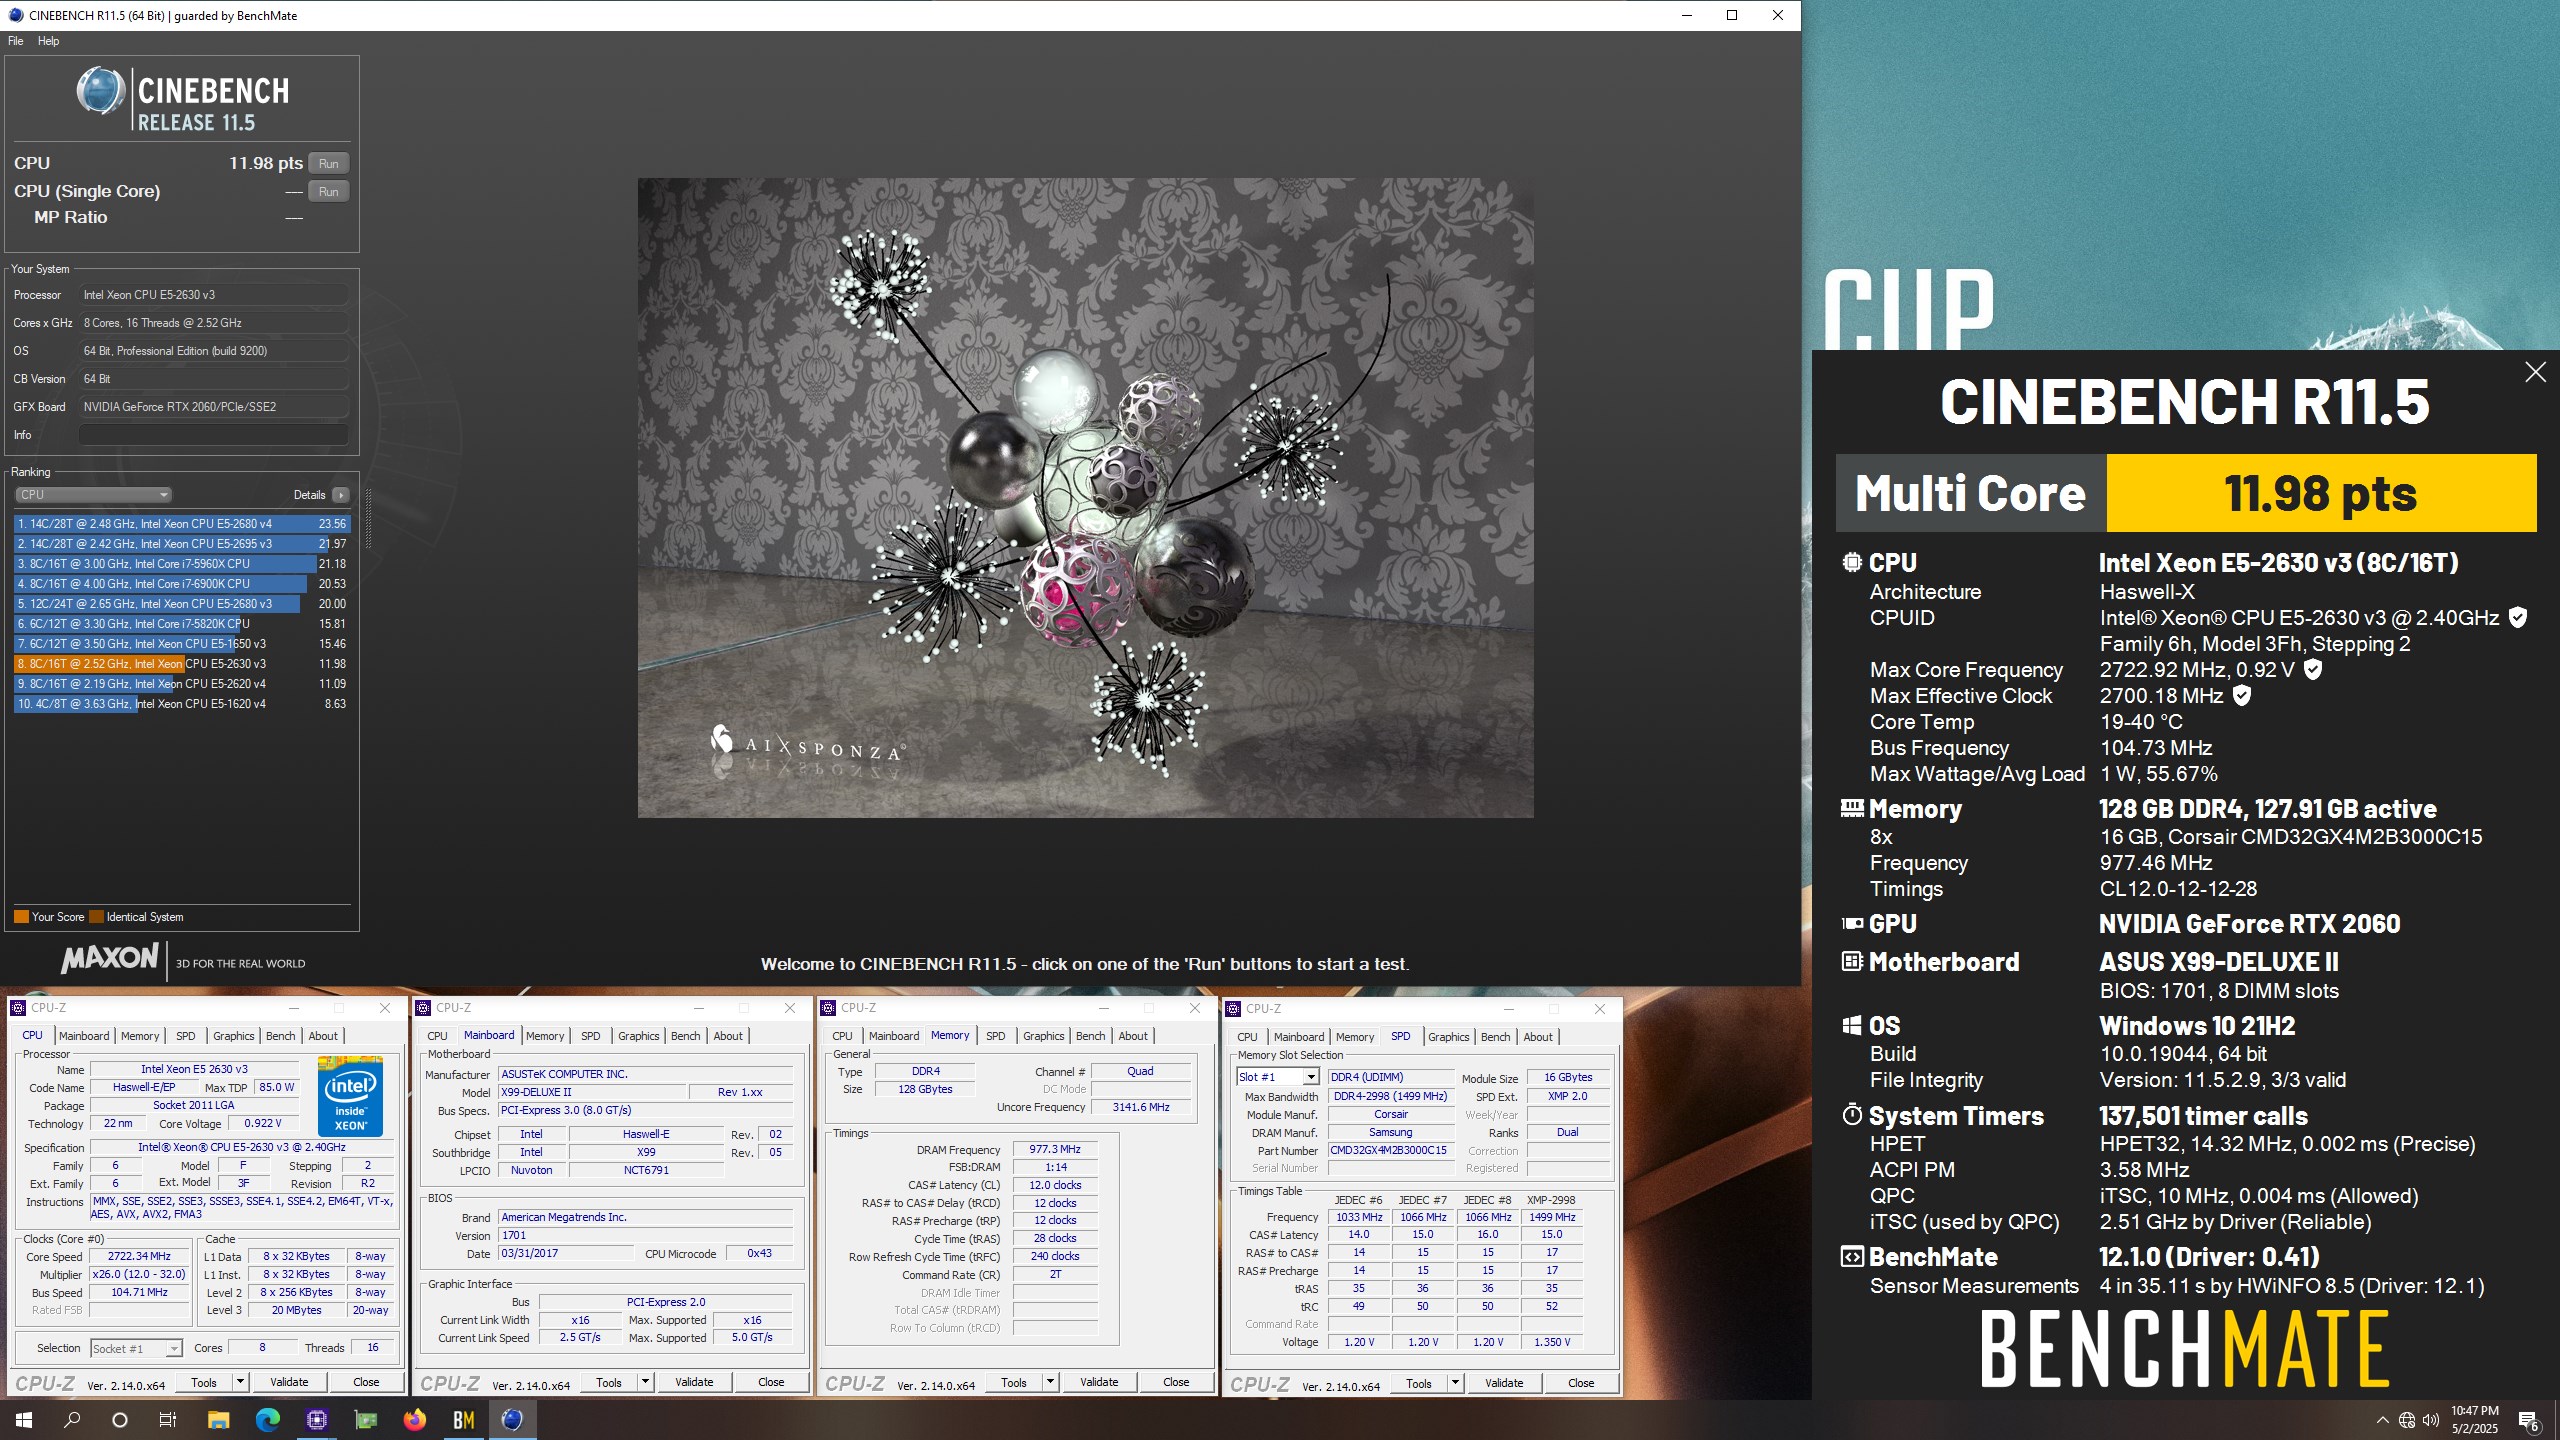Open network globe tray icon
2560x1440 pixels.
[2407, 1420]
